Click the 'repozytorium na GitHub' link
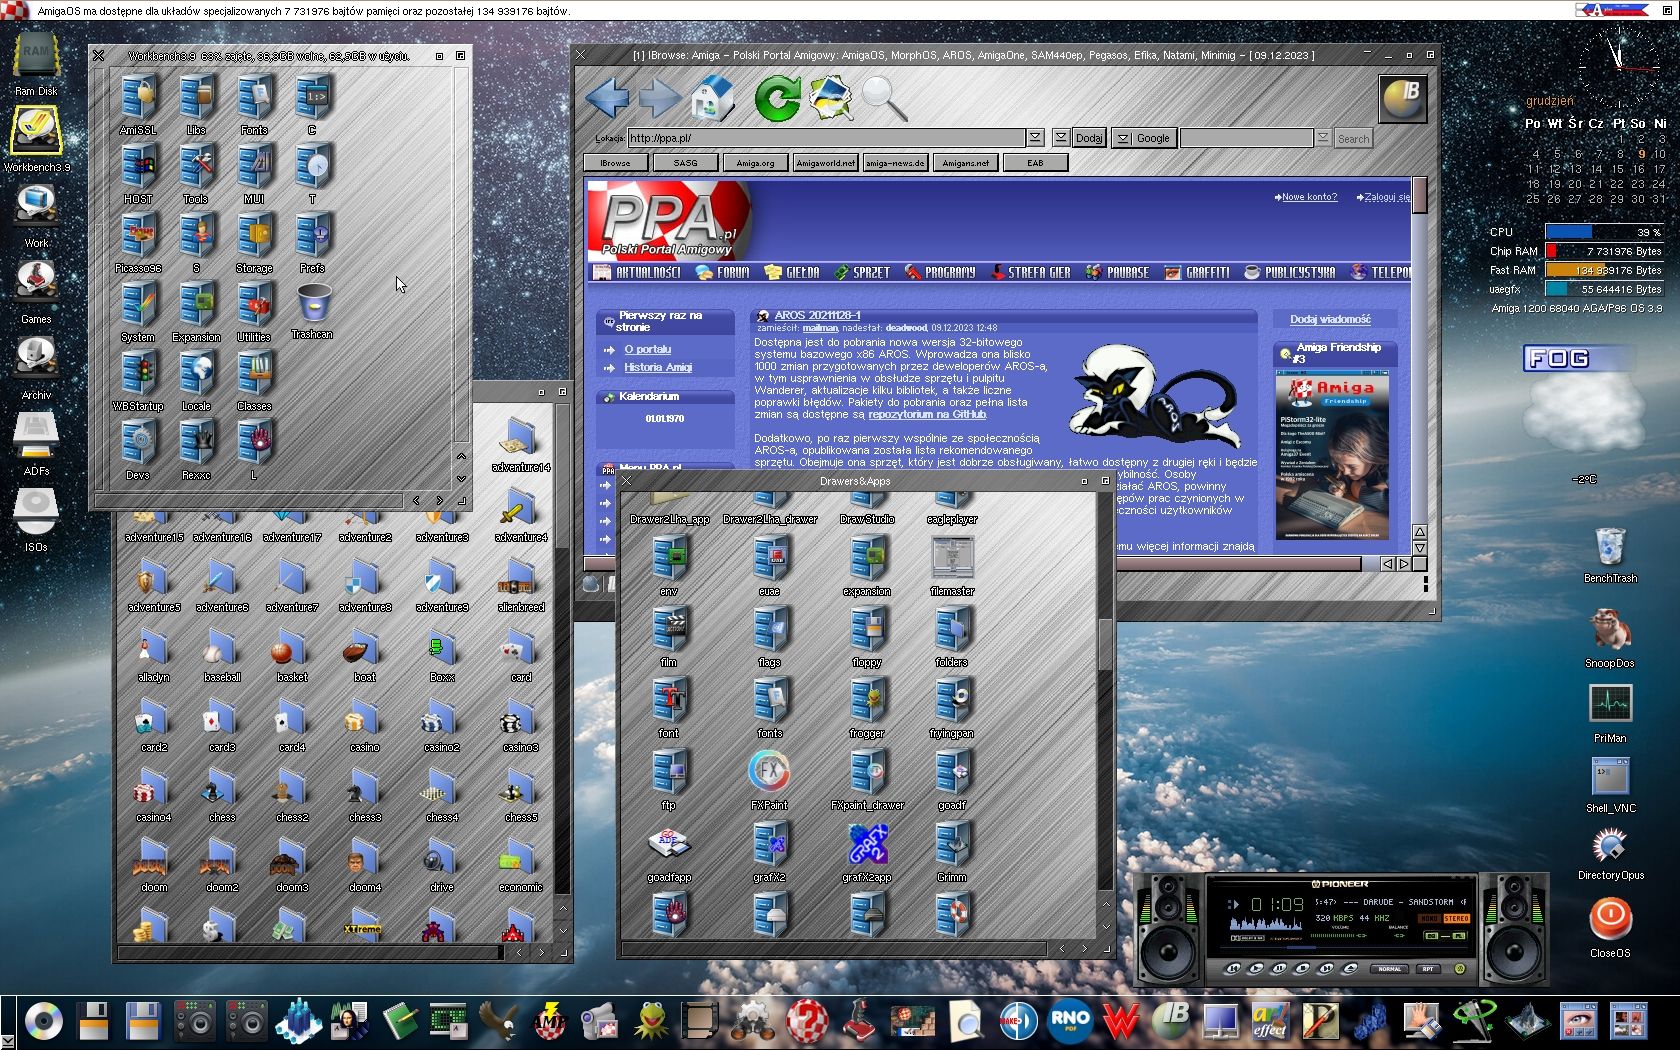Image resolution: width=1680 pixels, height=1050 pixels. pyautogui.click(x=927, y=414)
